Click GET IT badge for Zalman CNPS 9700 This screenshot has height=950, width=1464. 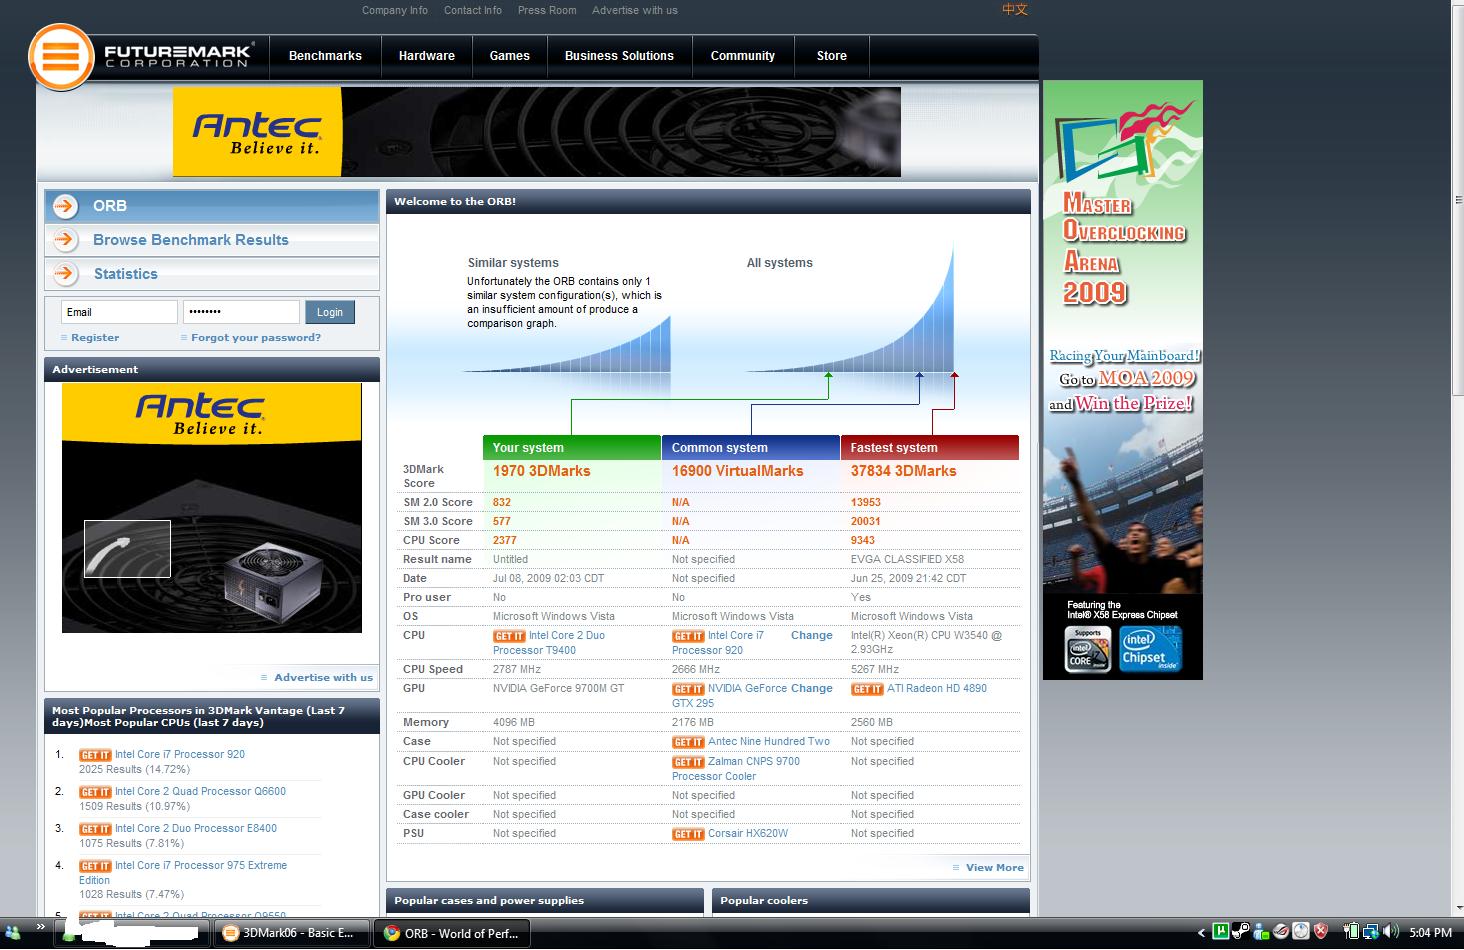pos(688,762)
